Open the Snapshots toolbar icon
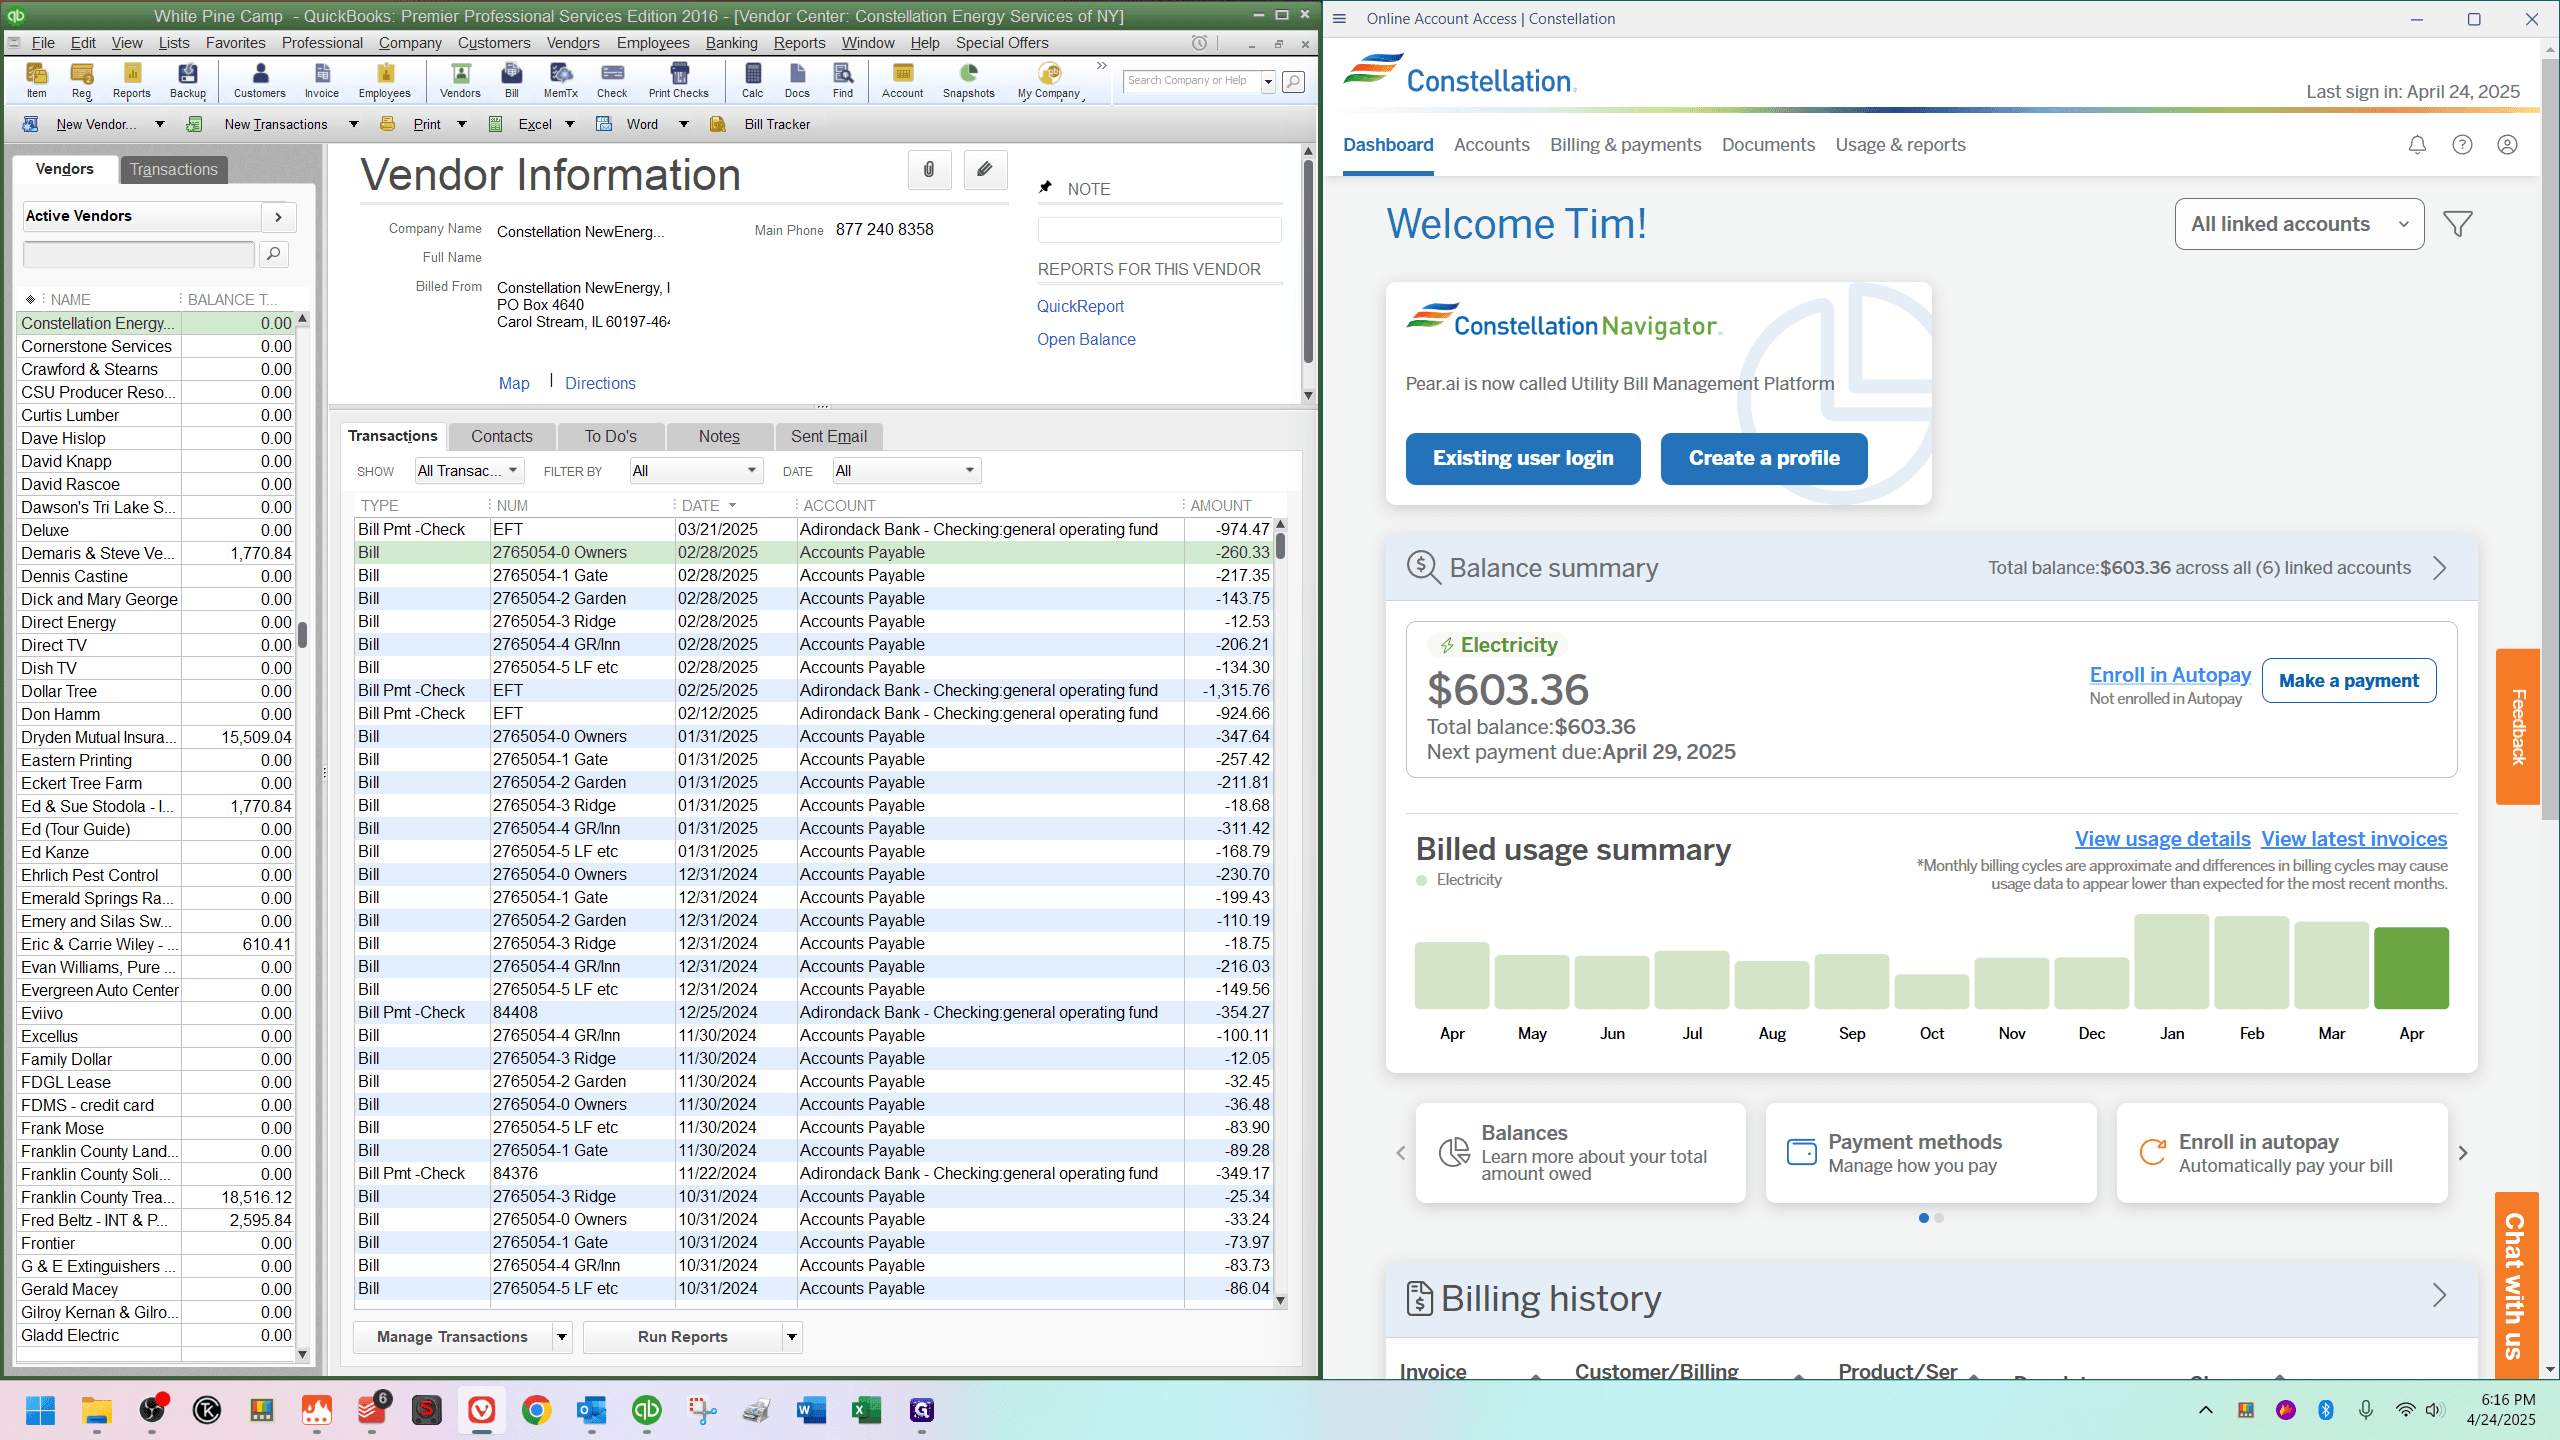 [x=968, y=80]
